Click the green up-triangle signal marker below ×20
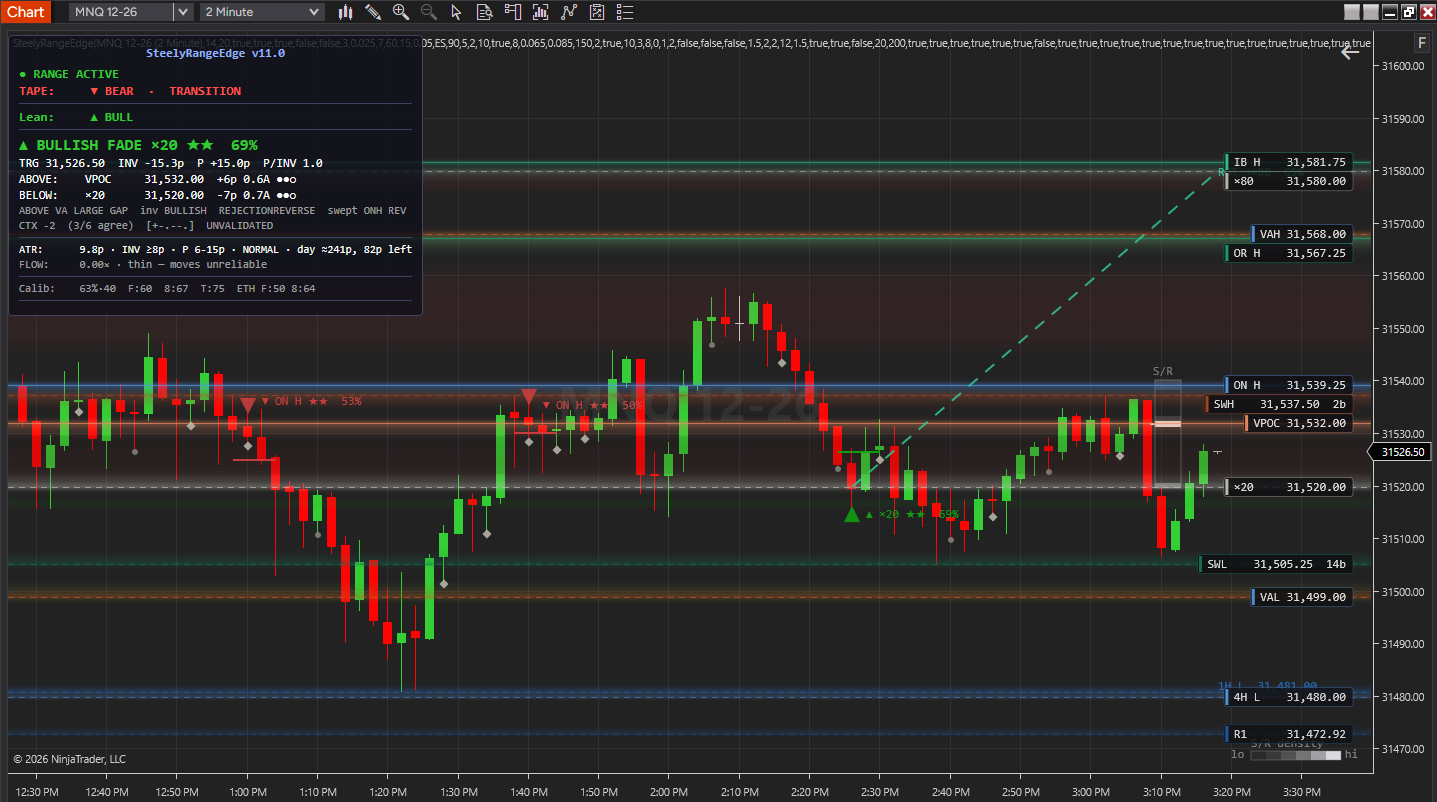This screenshot has height=802, width=1437. pos(852,513)
